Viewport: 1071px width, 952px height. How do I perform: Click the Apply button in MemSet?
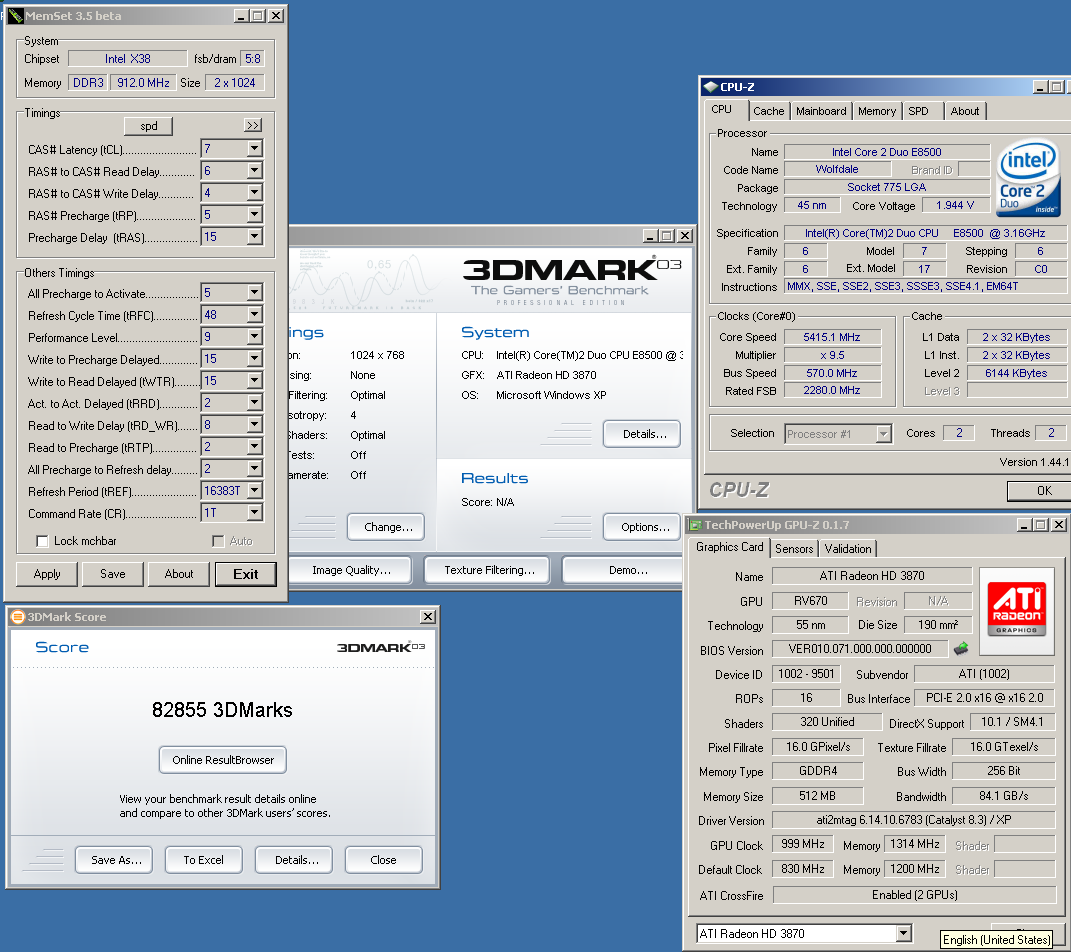(x=47, y=574)
